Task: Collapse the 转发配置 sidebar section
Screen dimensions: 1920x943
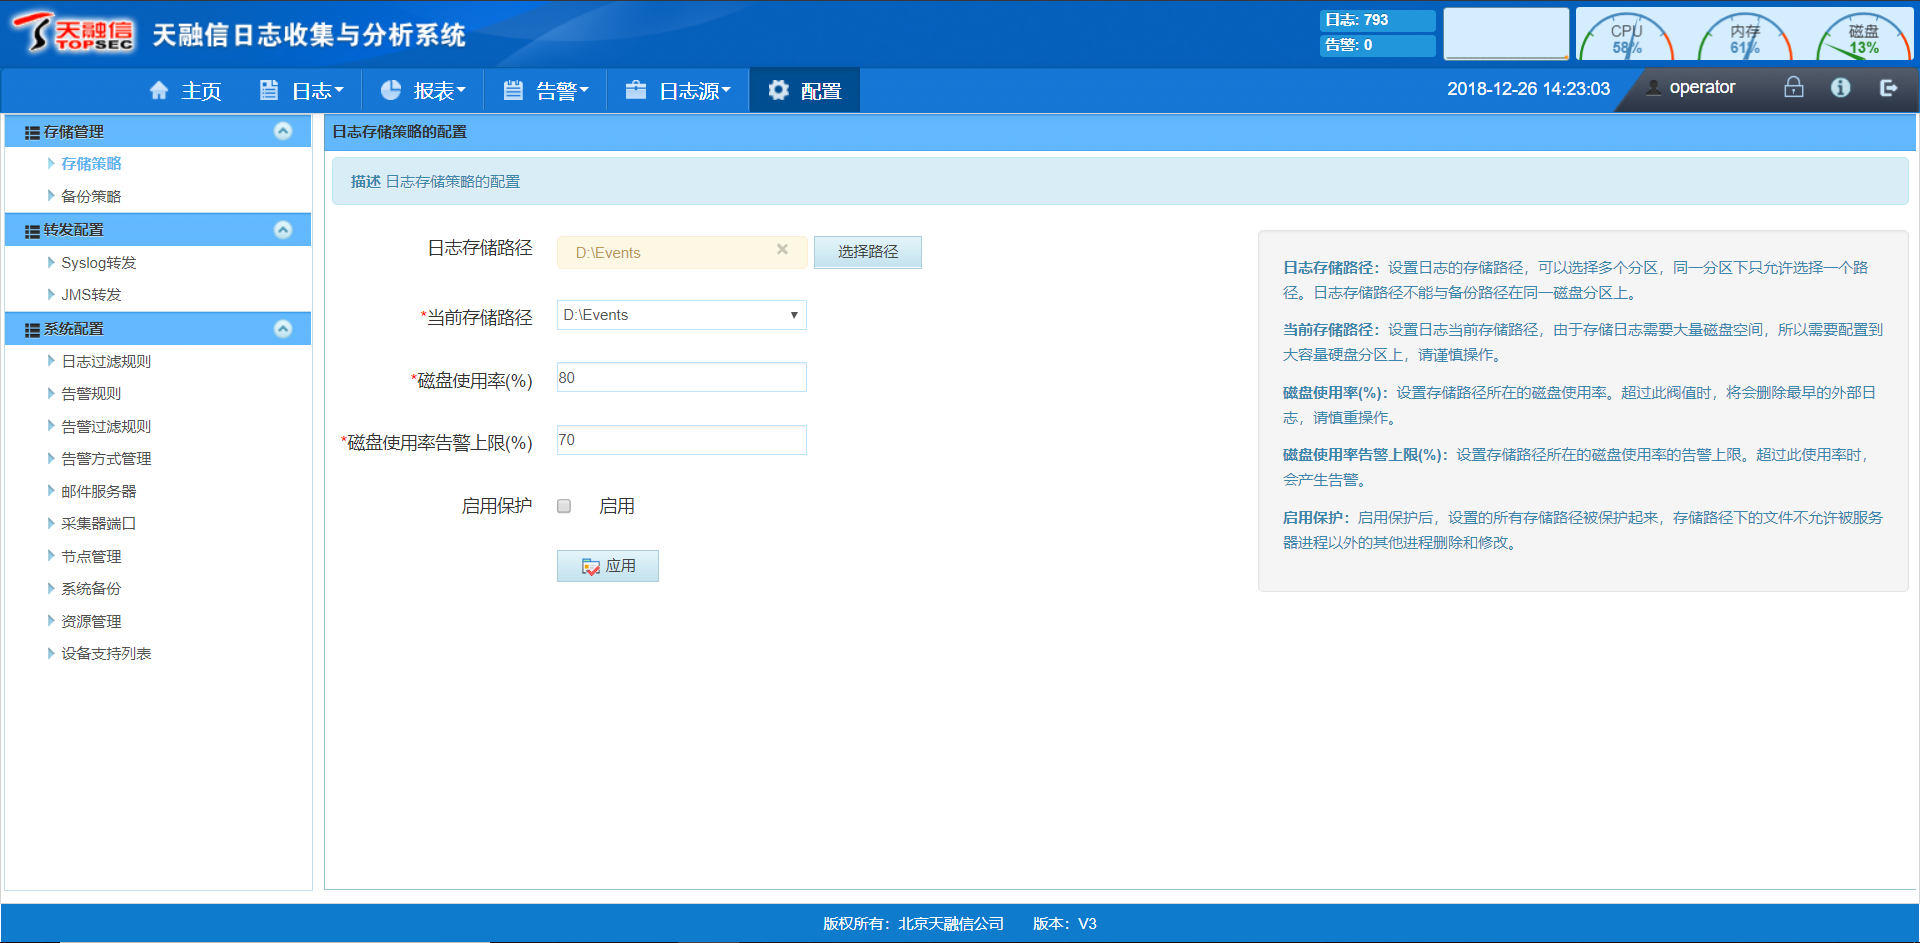Action: [283, 230]
